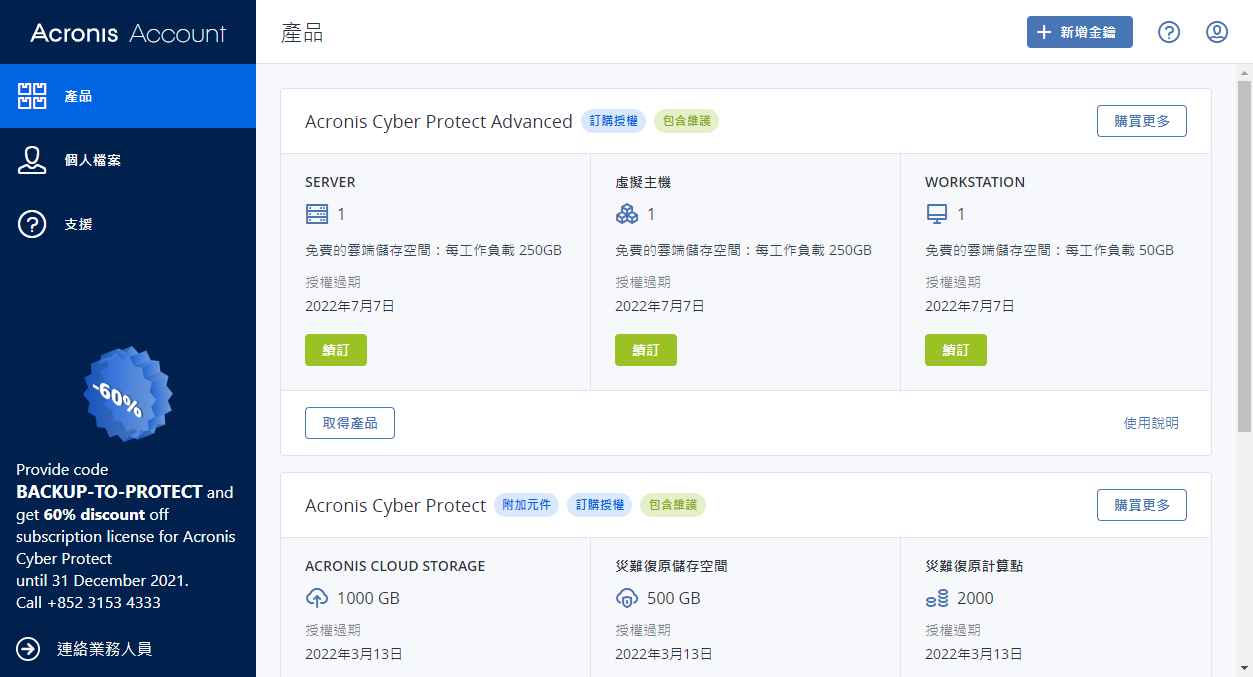This screenshot has width=1253, height=677.
Task: Click the 連絡業務人員 link
Action: (x=104, y=649)
